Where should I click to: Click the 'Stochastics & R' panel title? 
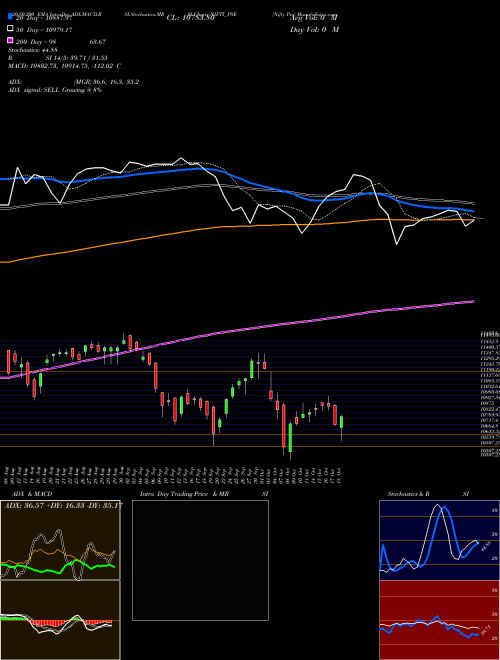pyautogui.click(x=409, y=494)
